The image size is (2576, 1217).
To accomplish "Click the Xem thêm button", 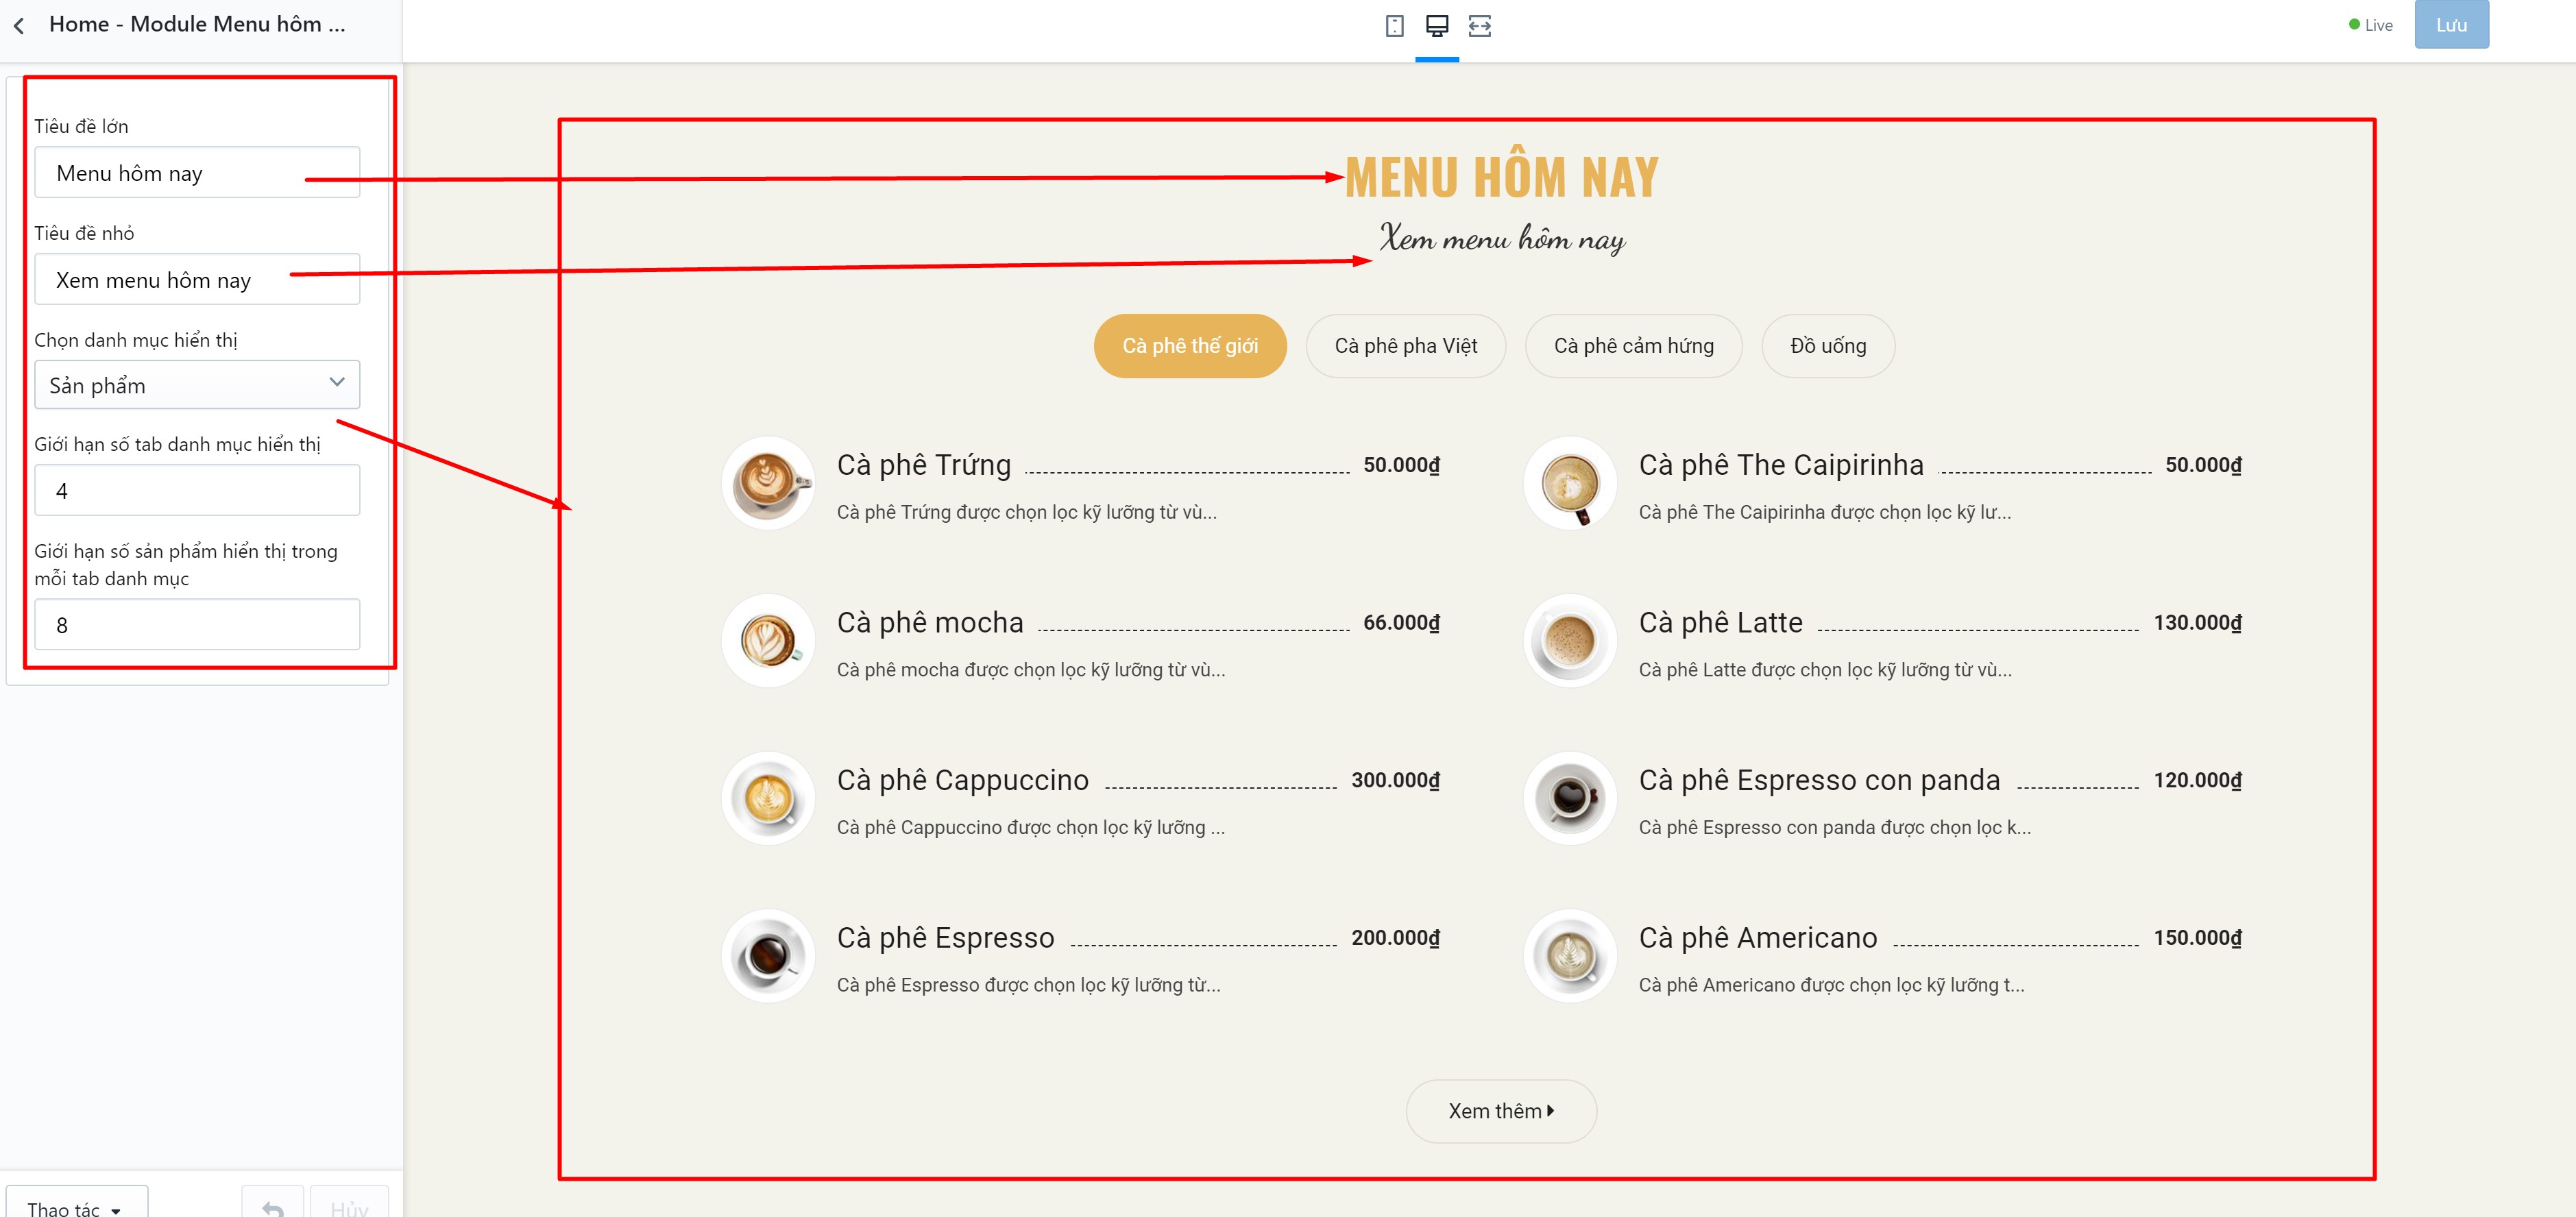I will click(x=1501, y=1111).
